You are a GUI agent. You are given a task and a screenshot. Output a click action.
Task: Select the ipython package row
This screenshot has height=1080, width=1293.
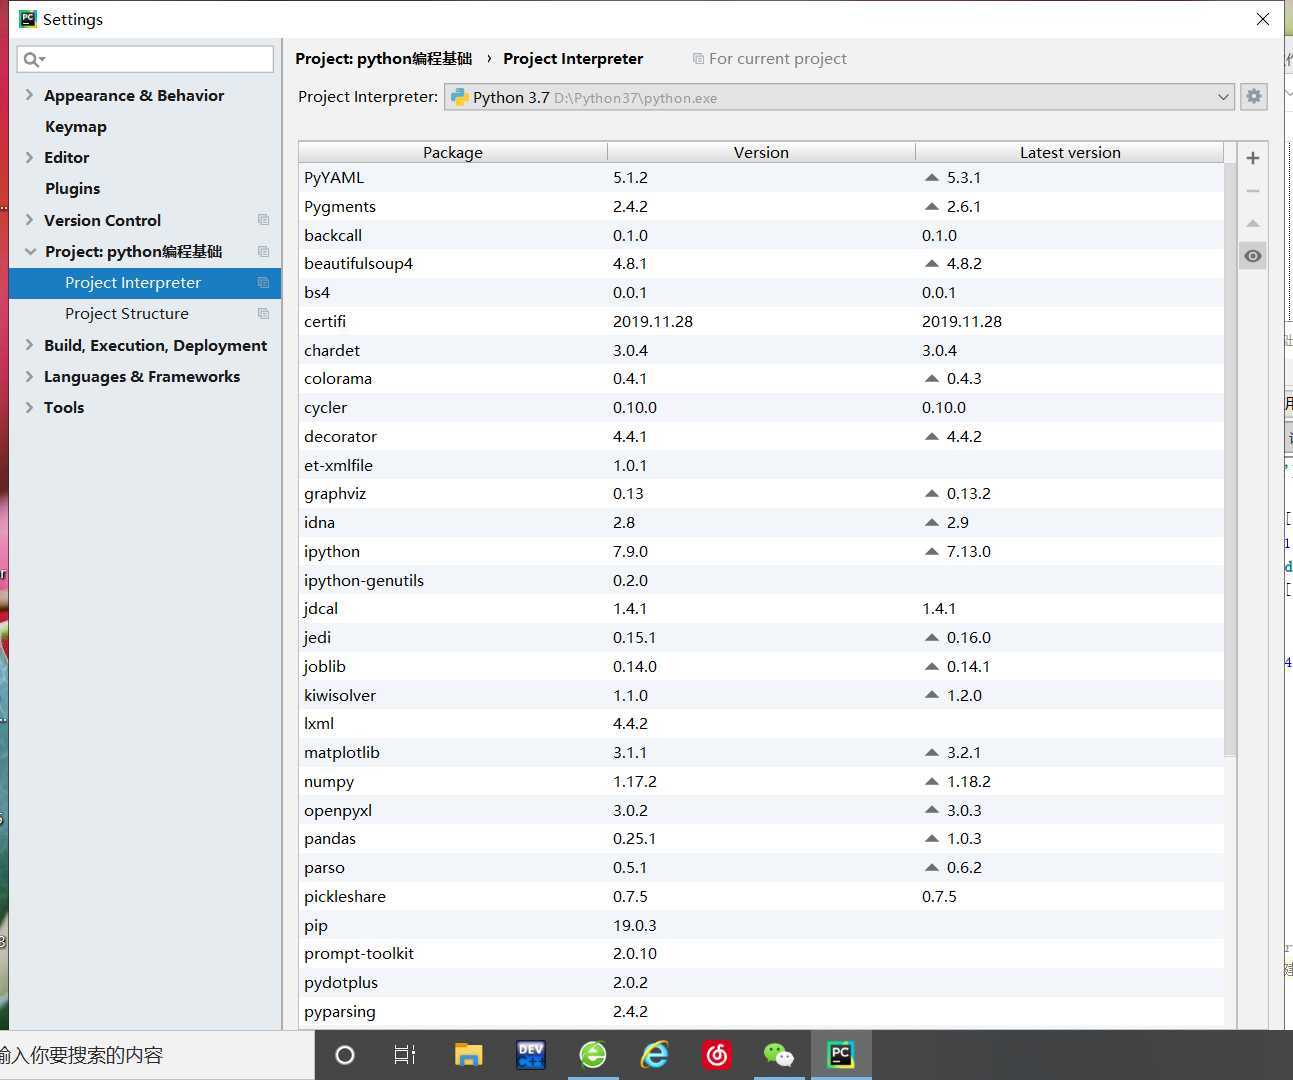point(761,551)
